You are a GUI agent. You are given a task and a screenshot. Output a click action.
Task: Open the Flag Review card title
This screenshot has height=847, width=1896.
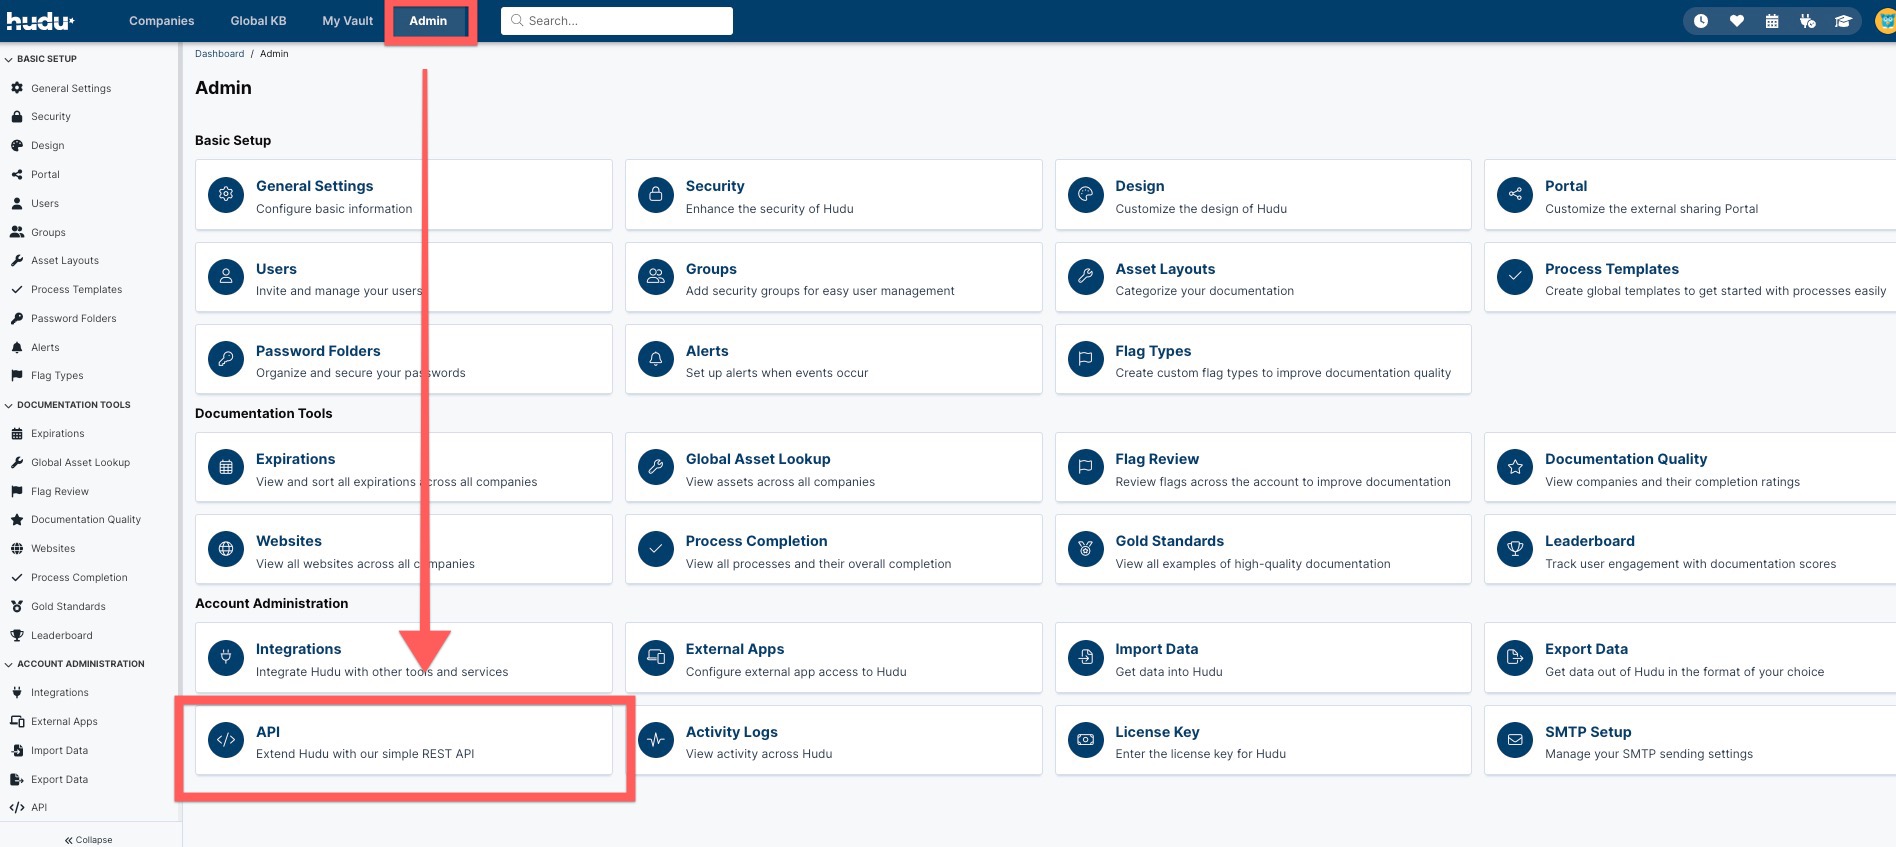click(x=1157, y=459)
